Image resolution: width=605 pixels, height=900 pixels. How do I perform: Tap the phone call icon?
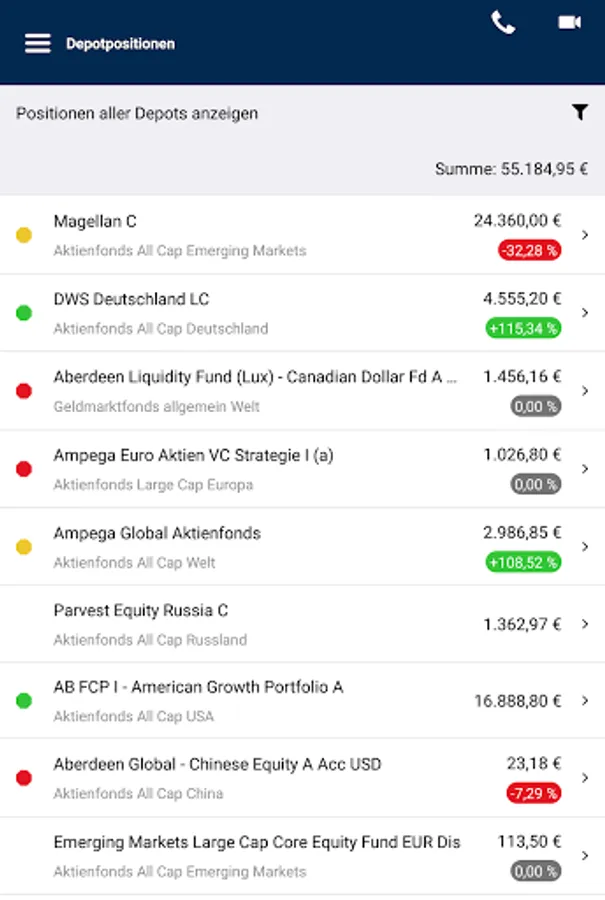pos(503,23)
